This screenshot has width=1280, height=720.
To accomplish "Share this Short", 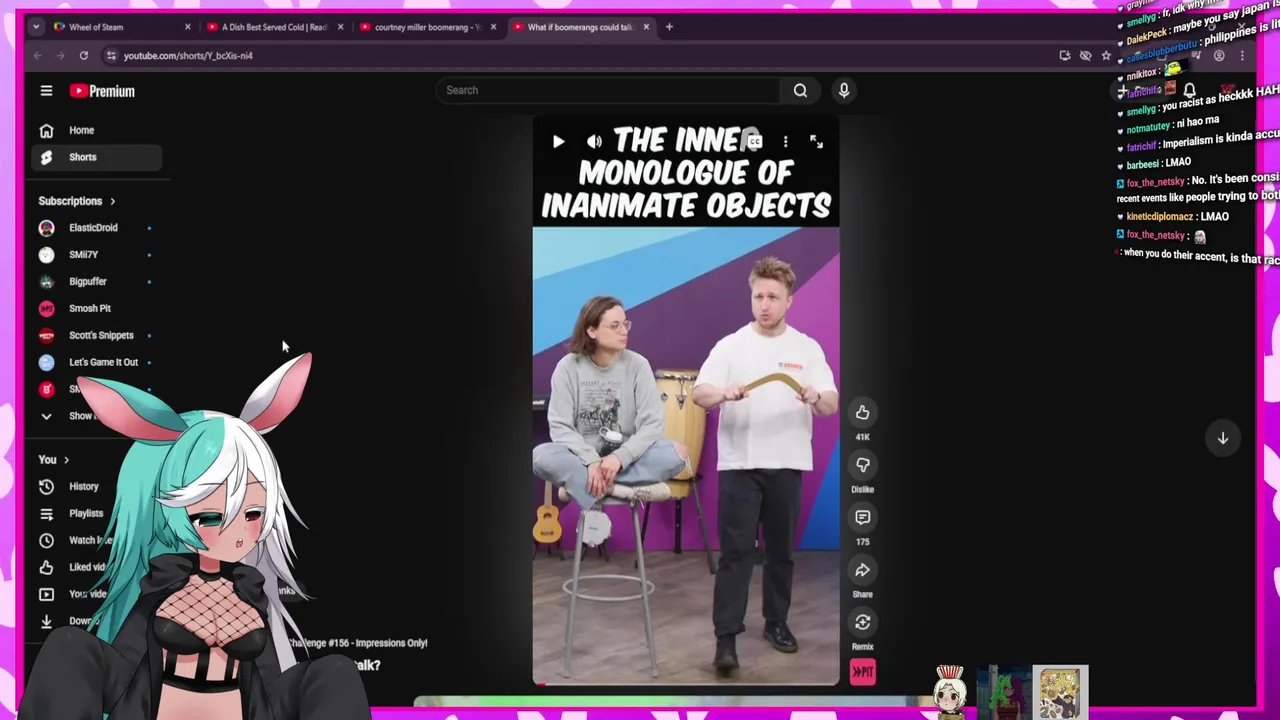I will tap(862, 570).
